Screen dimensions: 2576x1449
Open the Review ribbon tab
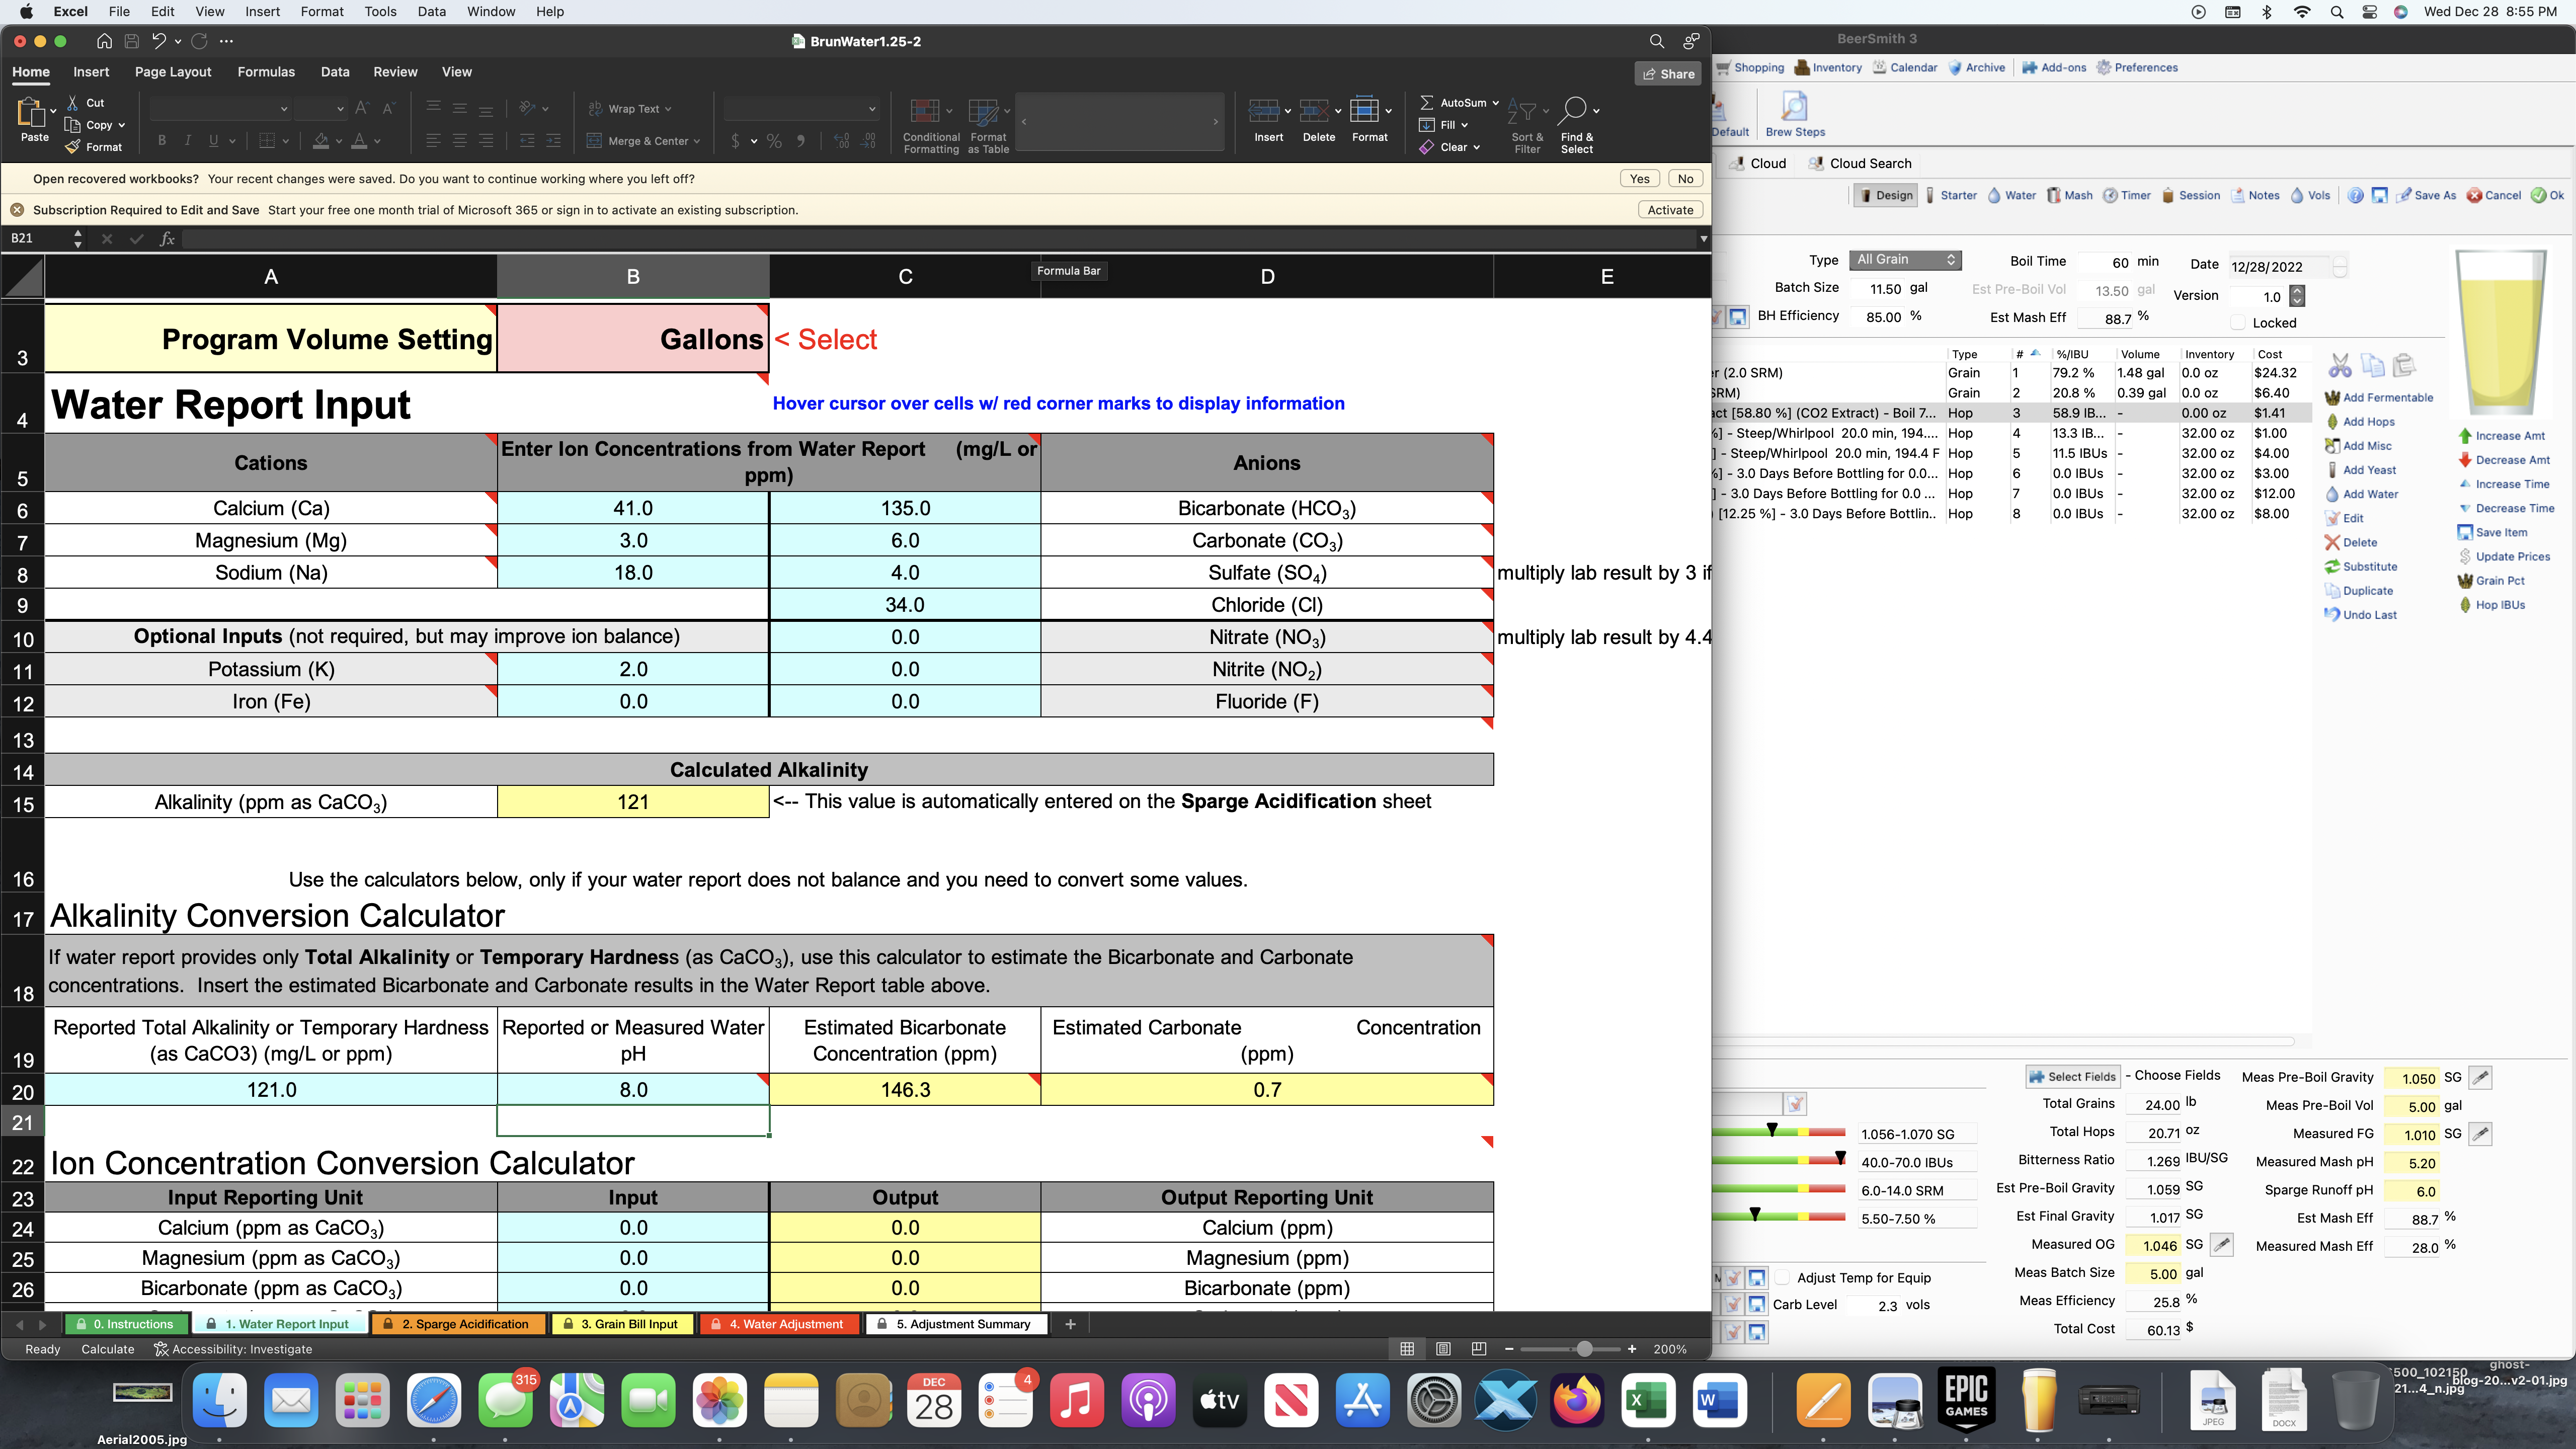pos(395,72)
